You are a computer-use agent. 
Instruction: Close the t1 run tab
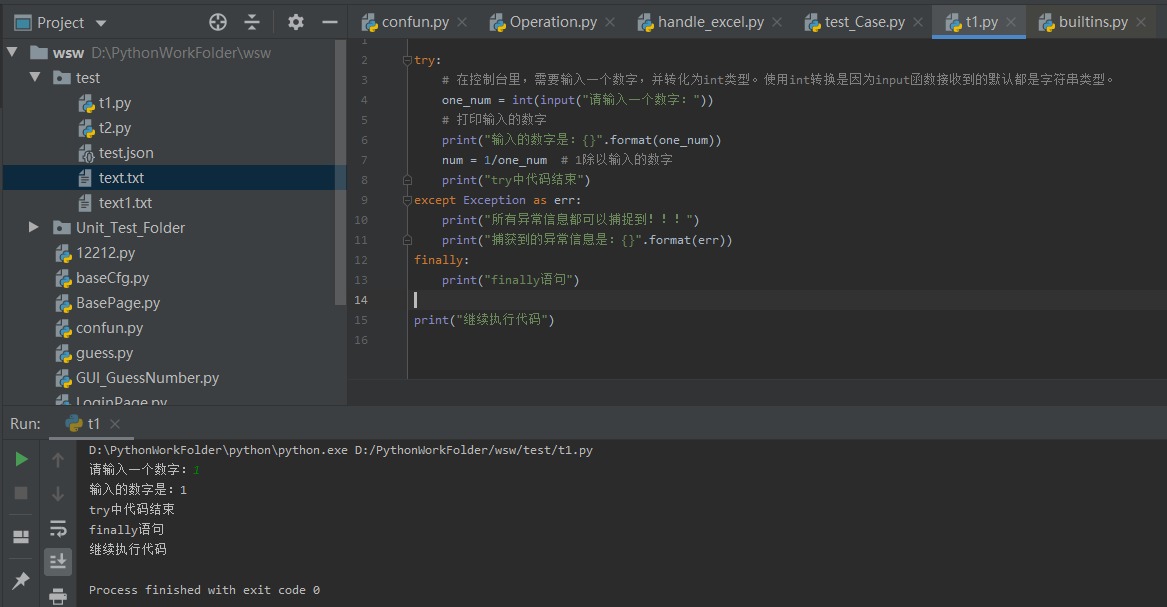click(115, 423)
